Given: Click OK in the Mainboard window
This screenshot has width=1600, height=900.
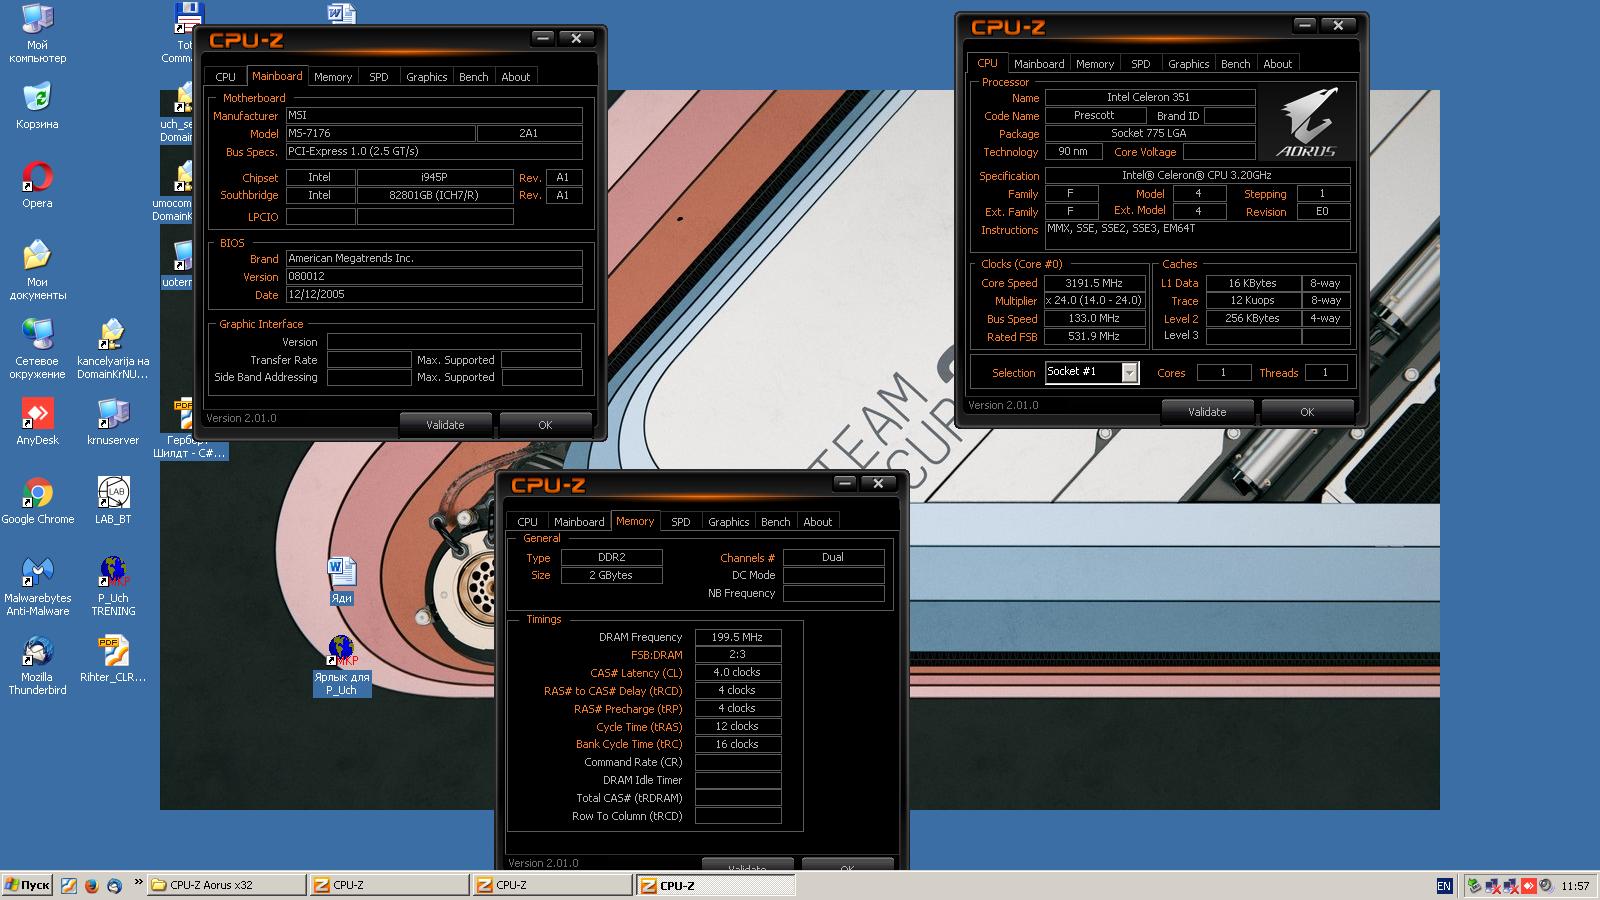Looking at the screenshot, I should (x=545, y=425).
